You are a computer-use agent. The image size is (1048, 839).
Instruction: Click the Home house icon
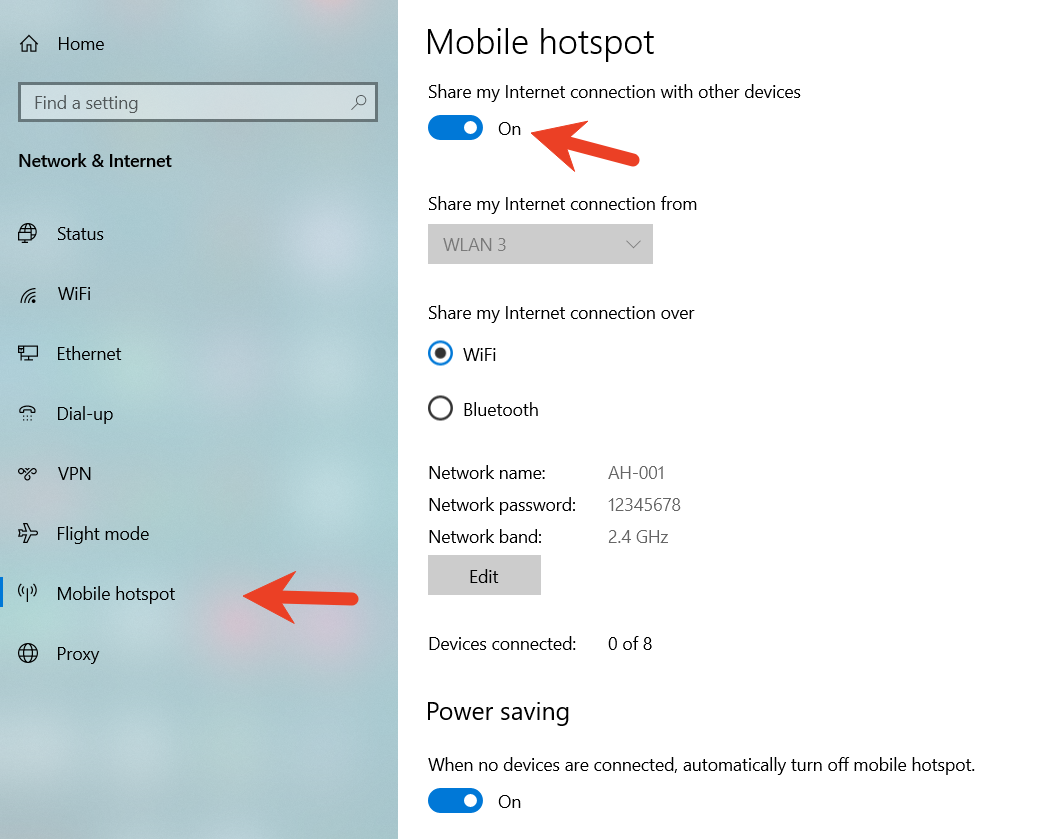click(x=29, y=44)
